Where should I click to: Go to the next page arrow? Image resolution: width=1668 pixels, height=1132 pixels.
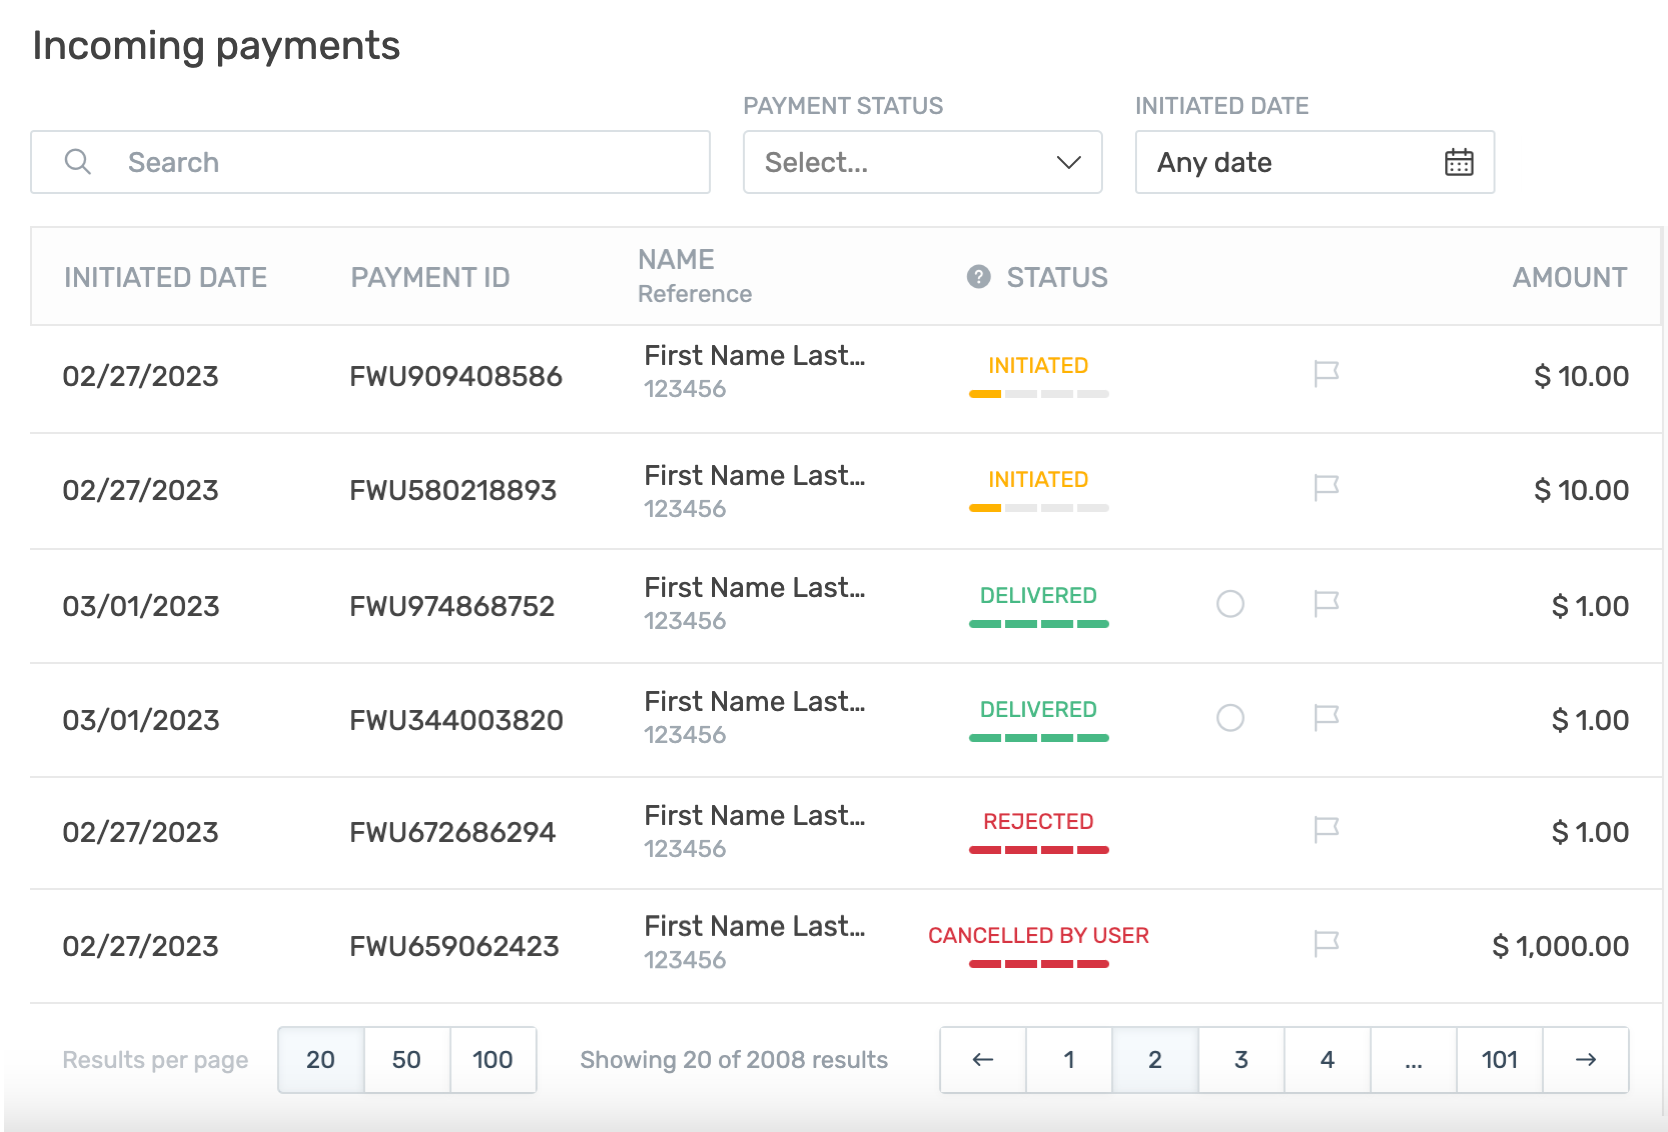pyautogui.click(x=1586, y=1060)
